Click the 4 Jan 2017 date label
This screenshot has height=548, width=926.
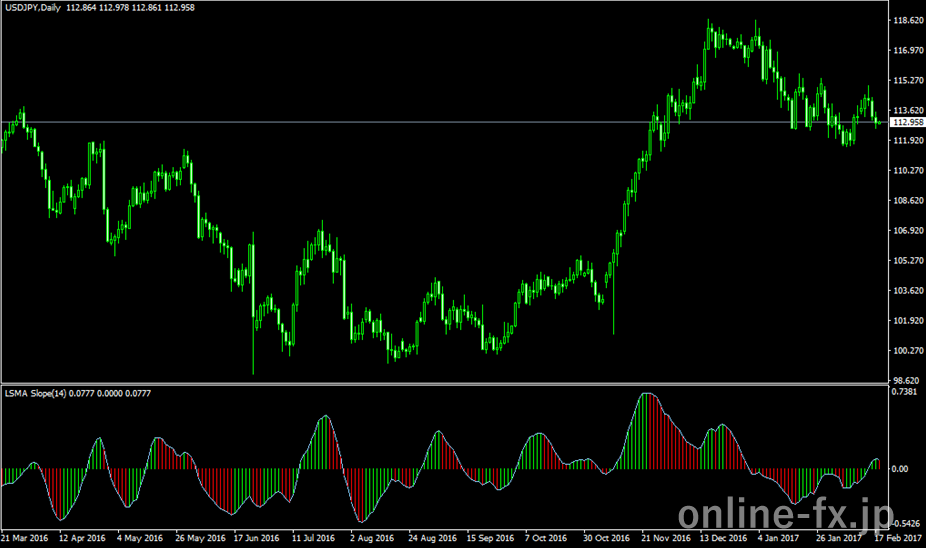coord(778,539)
